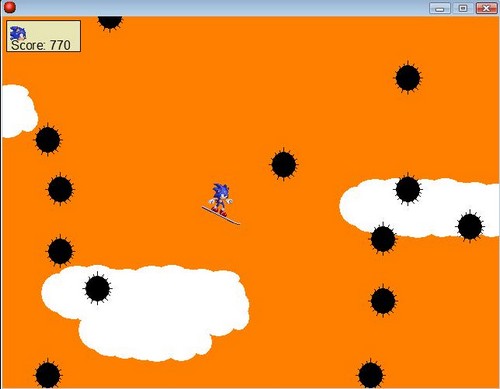500x389 pixels.
Task: Click the spiked mine beside the small left-edge cloud
Action: [48, 140]
